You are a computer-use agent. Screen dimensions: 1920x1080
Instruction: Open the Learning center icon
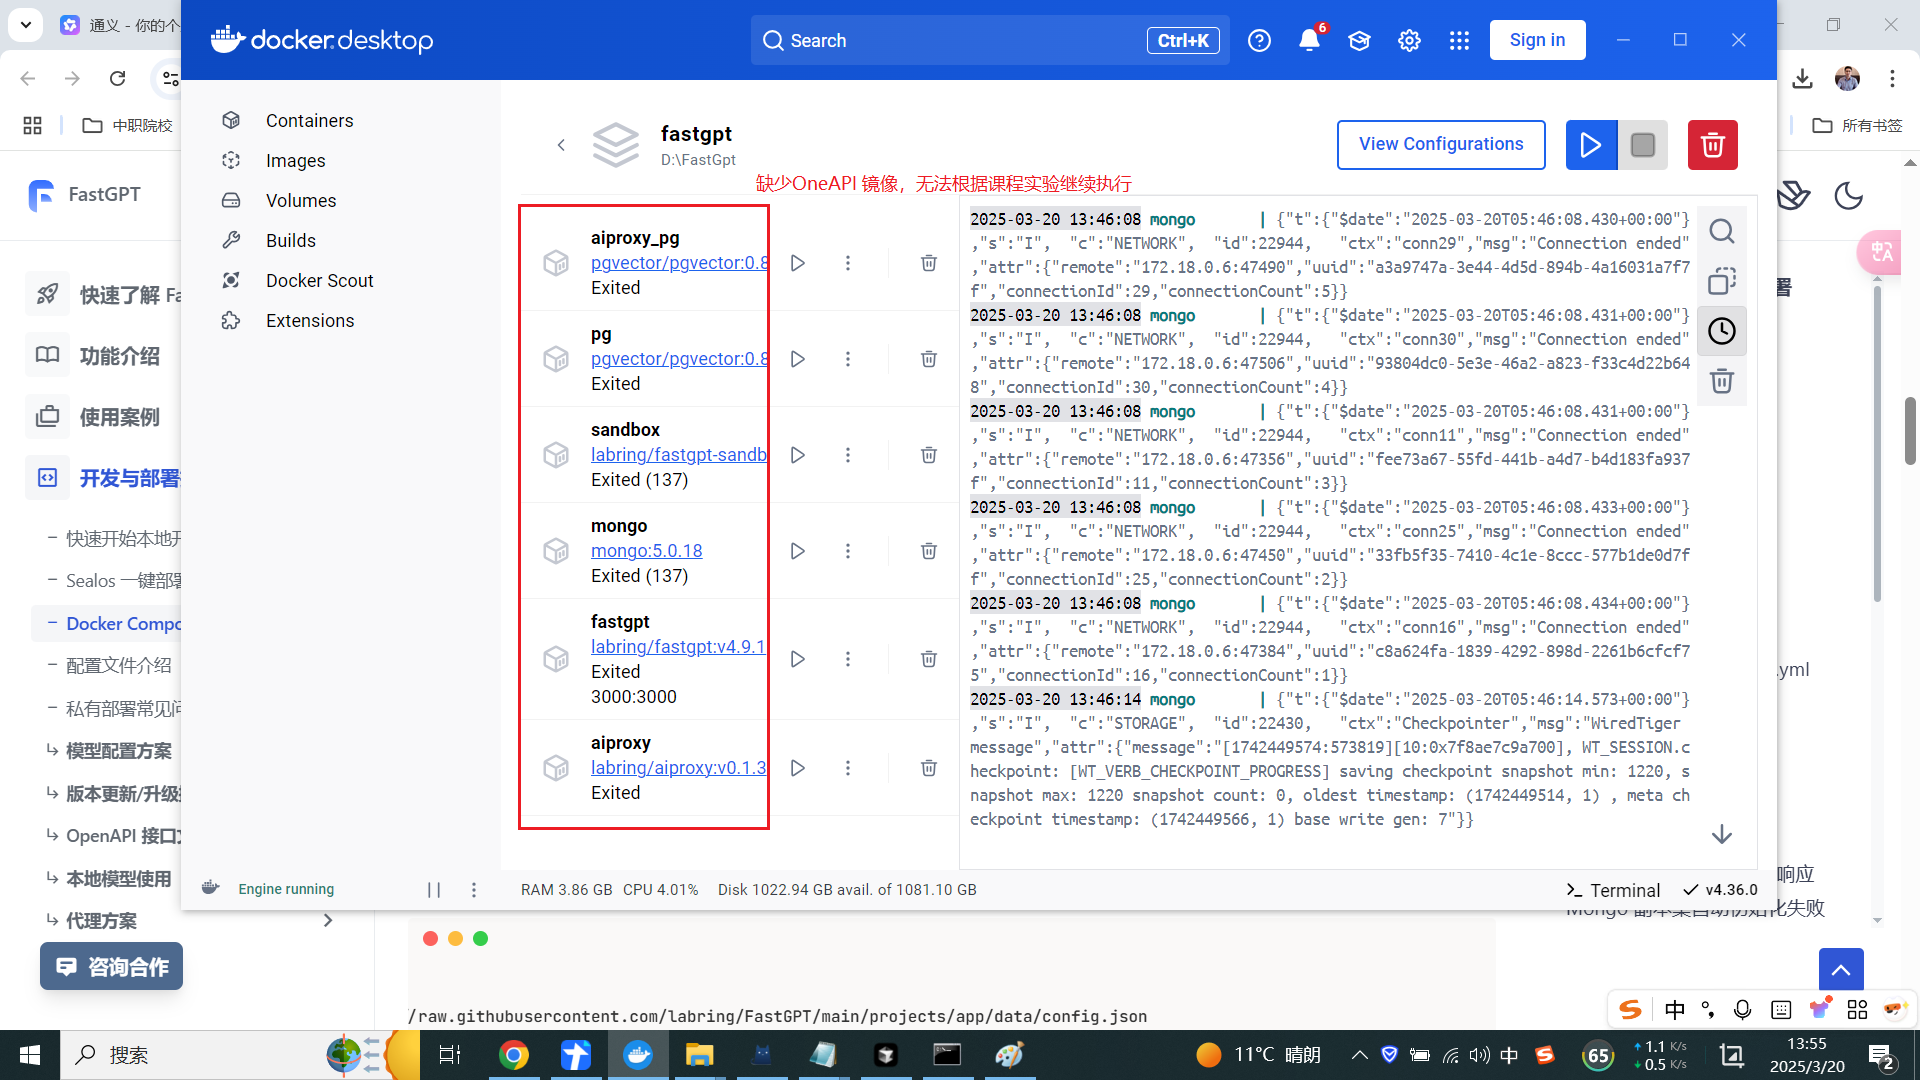[x=1359, y=40]
